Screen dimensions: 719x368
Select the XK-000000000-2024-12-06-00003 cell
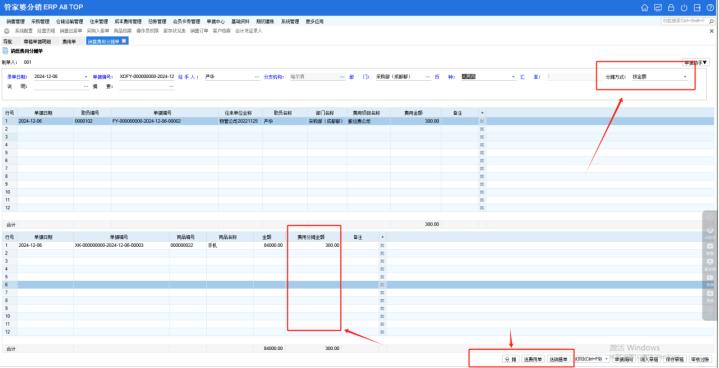pos(121,245)
